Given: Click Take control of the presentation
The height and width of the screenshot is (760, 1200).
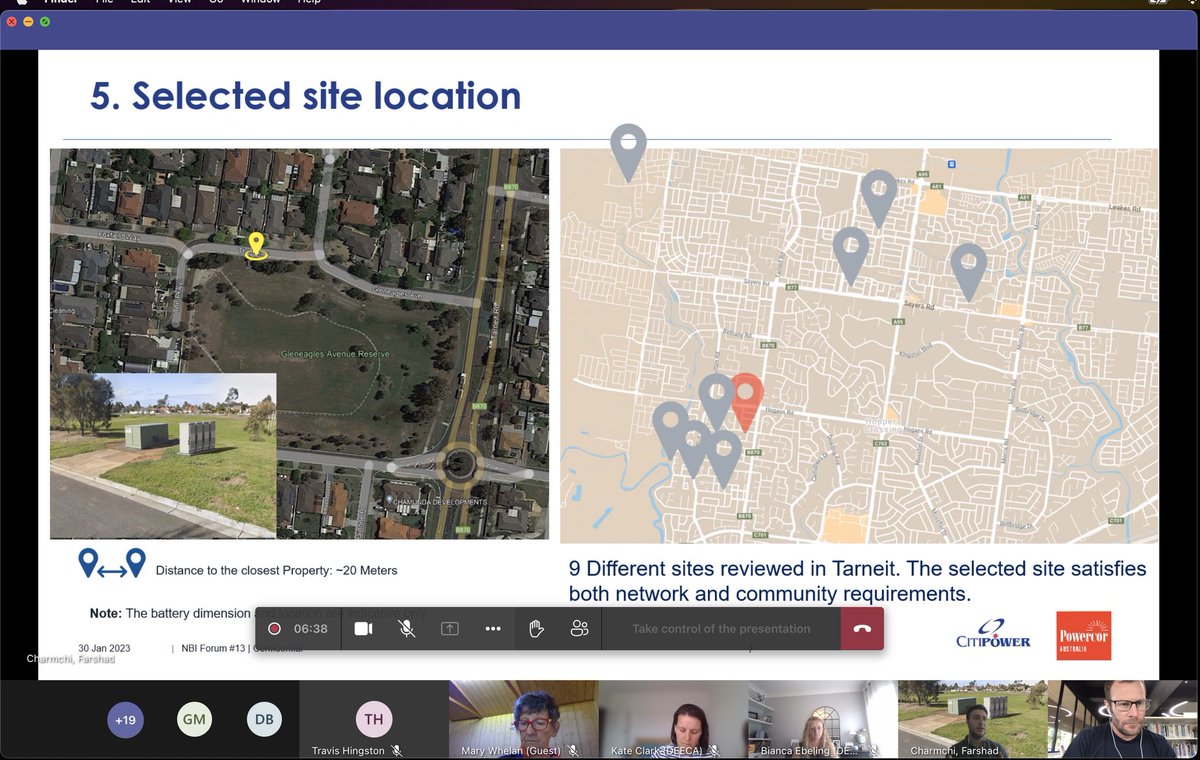Looking at the screenshot, I should pos(721,629).
